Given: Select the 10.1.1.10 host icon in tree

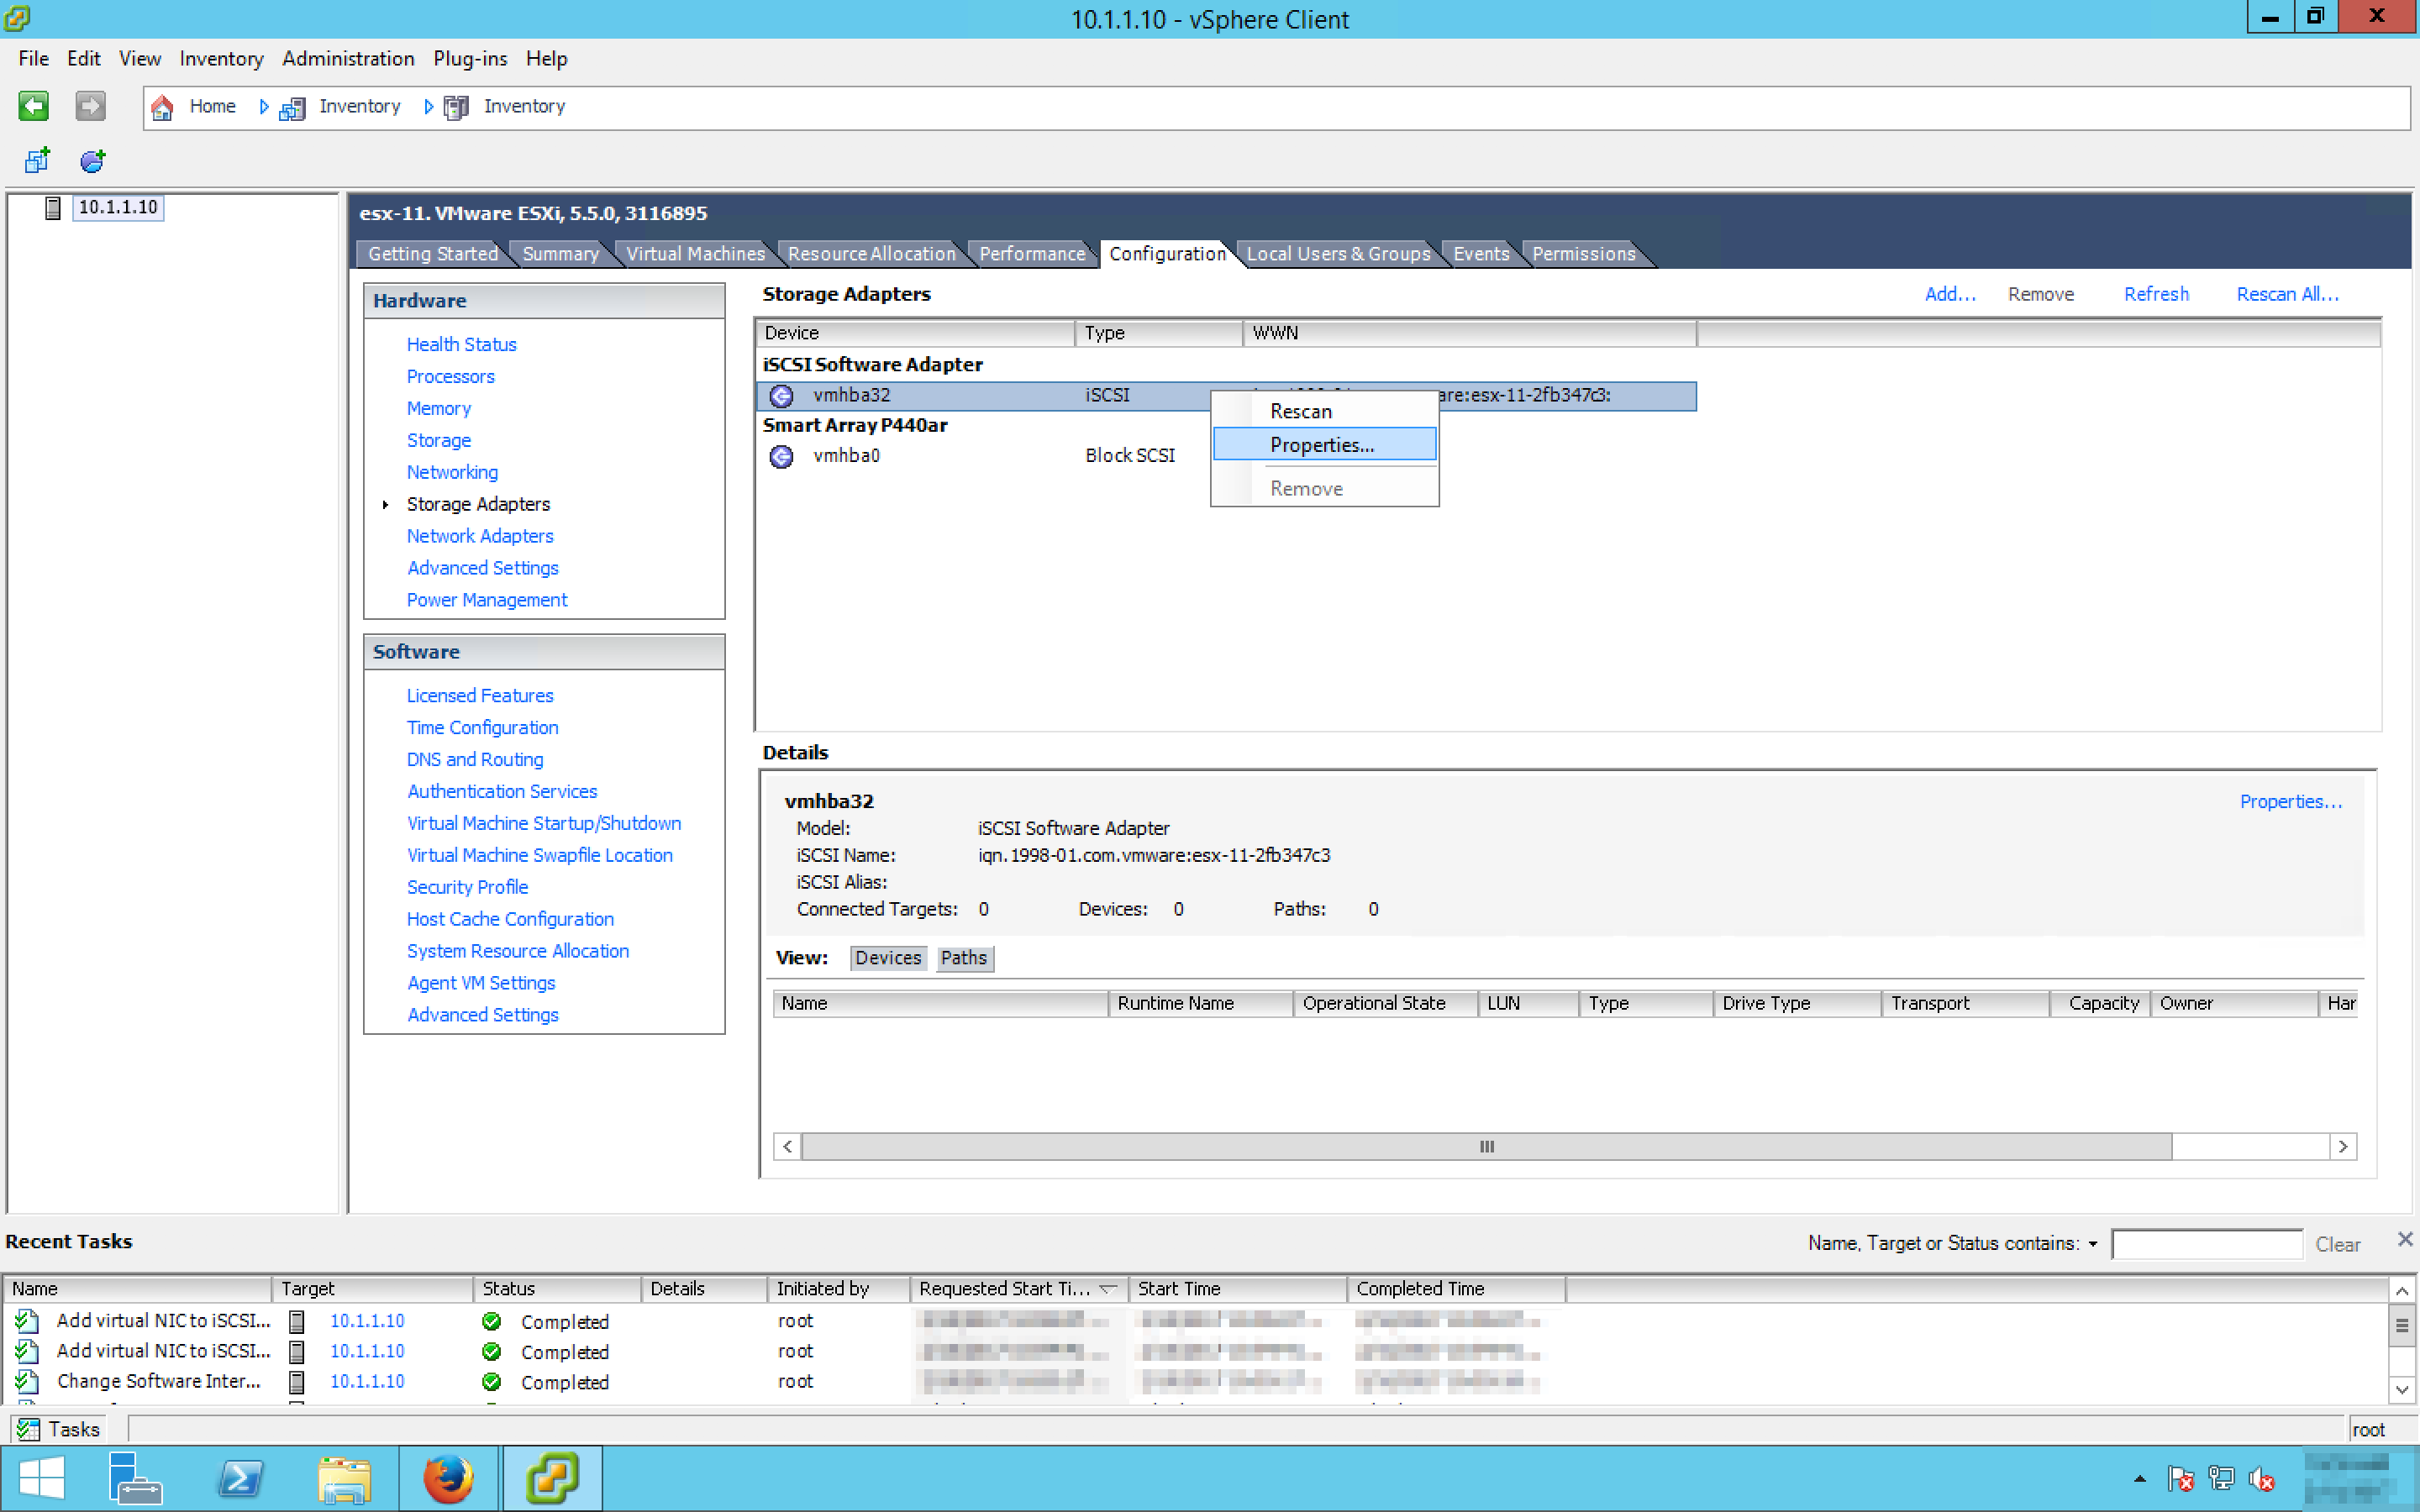Looking at the screenshot, I should click(x=53, y=207).
